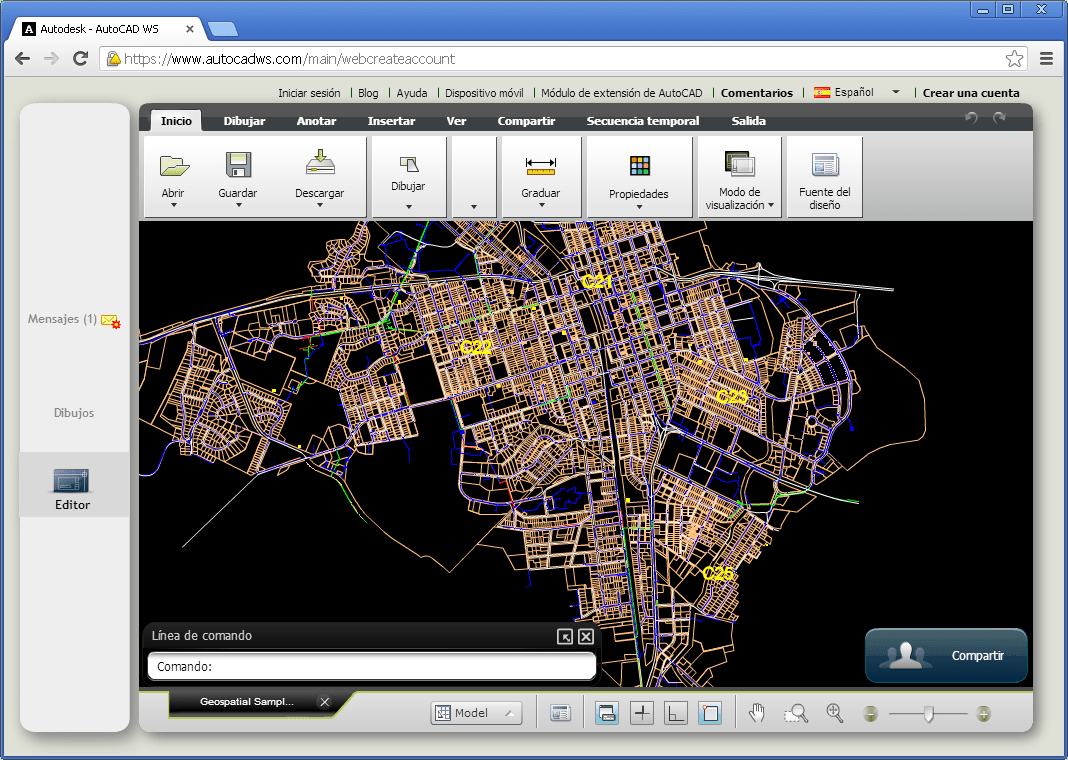Viewport: 1068px width, 760px height.
Task: Expand the Dibujar dropdown arrow
Action: (x=409, y=206)
